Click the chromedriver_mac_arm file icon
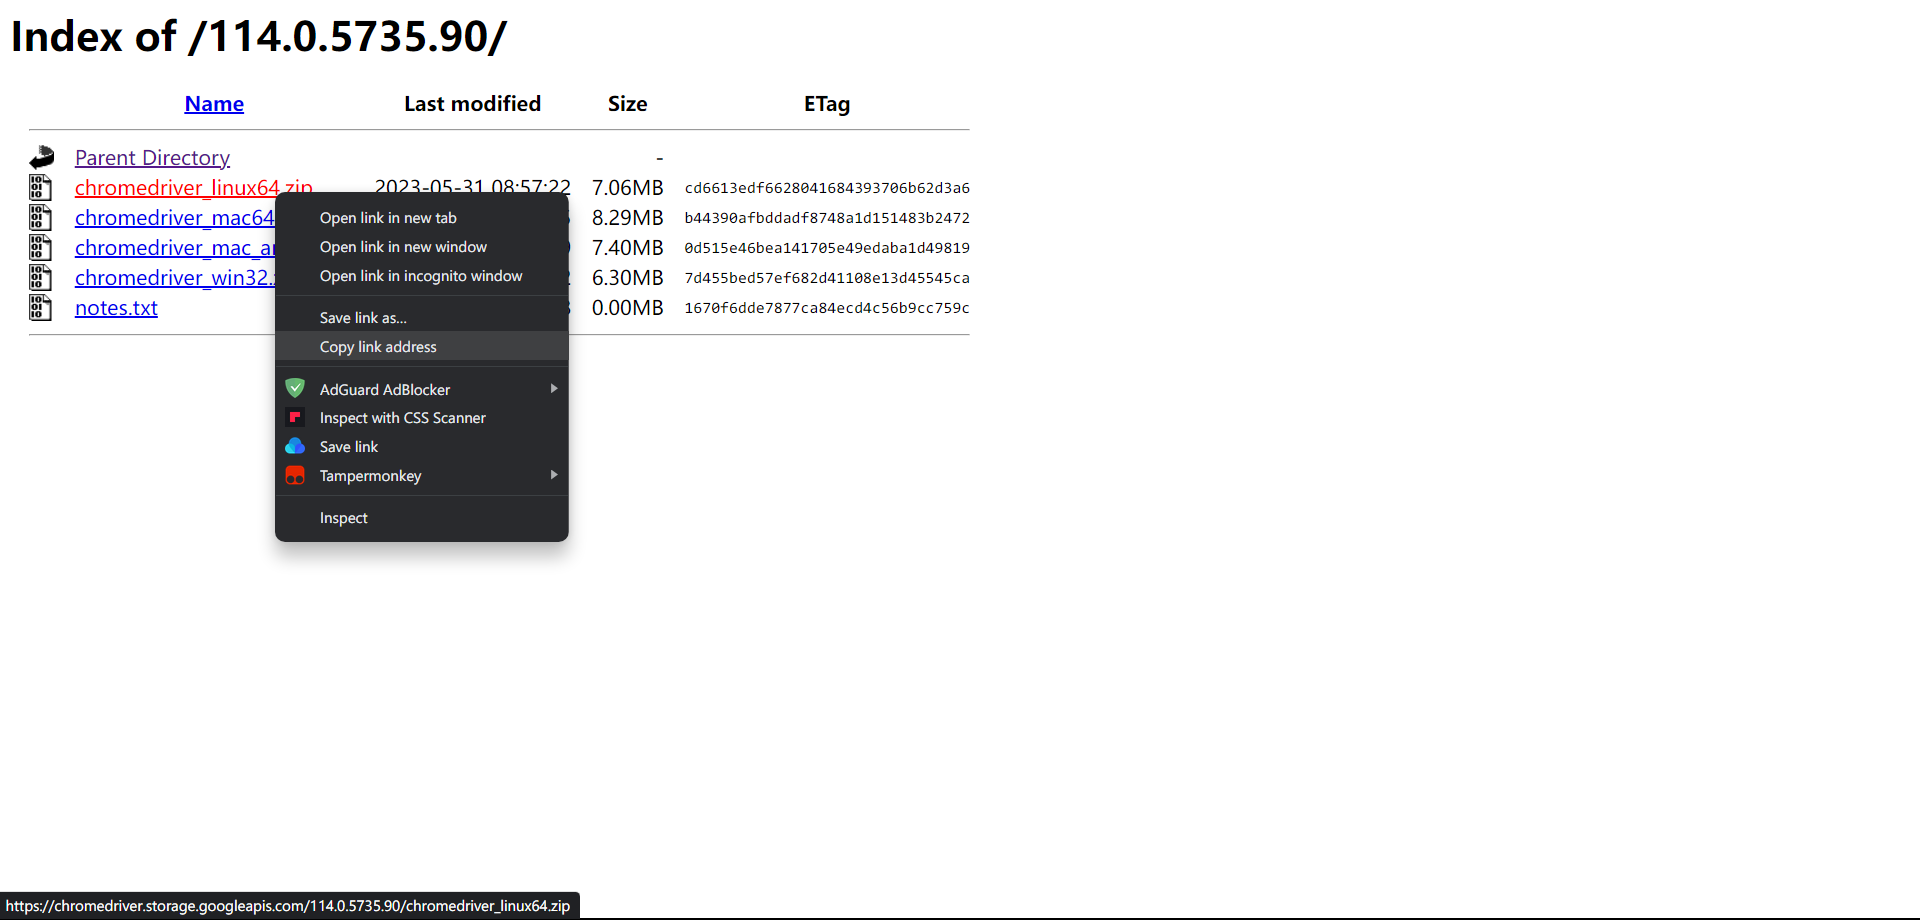Screen dimensions: 1920x920 (x=41, y=247)
